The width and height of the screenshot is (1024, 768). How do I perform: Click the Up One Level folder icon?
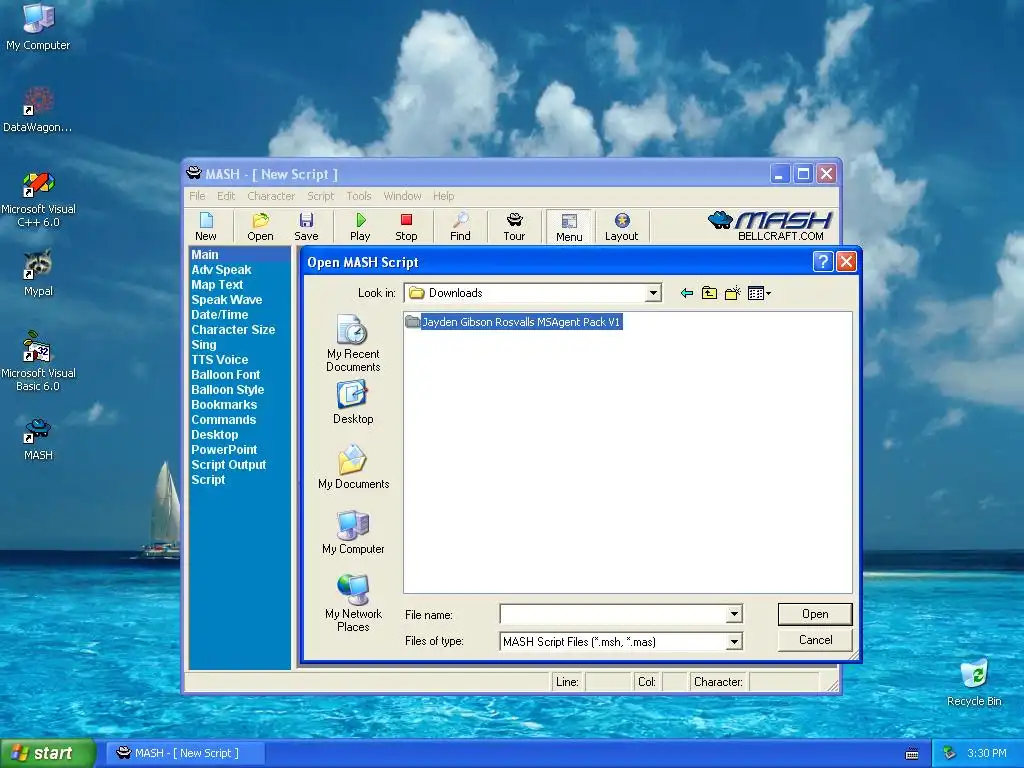point(709,293)
